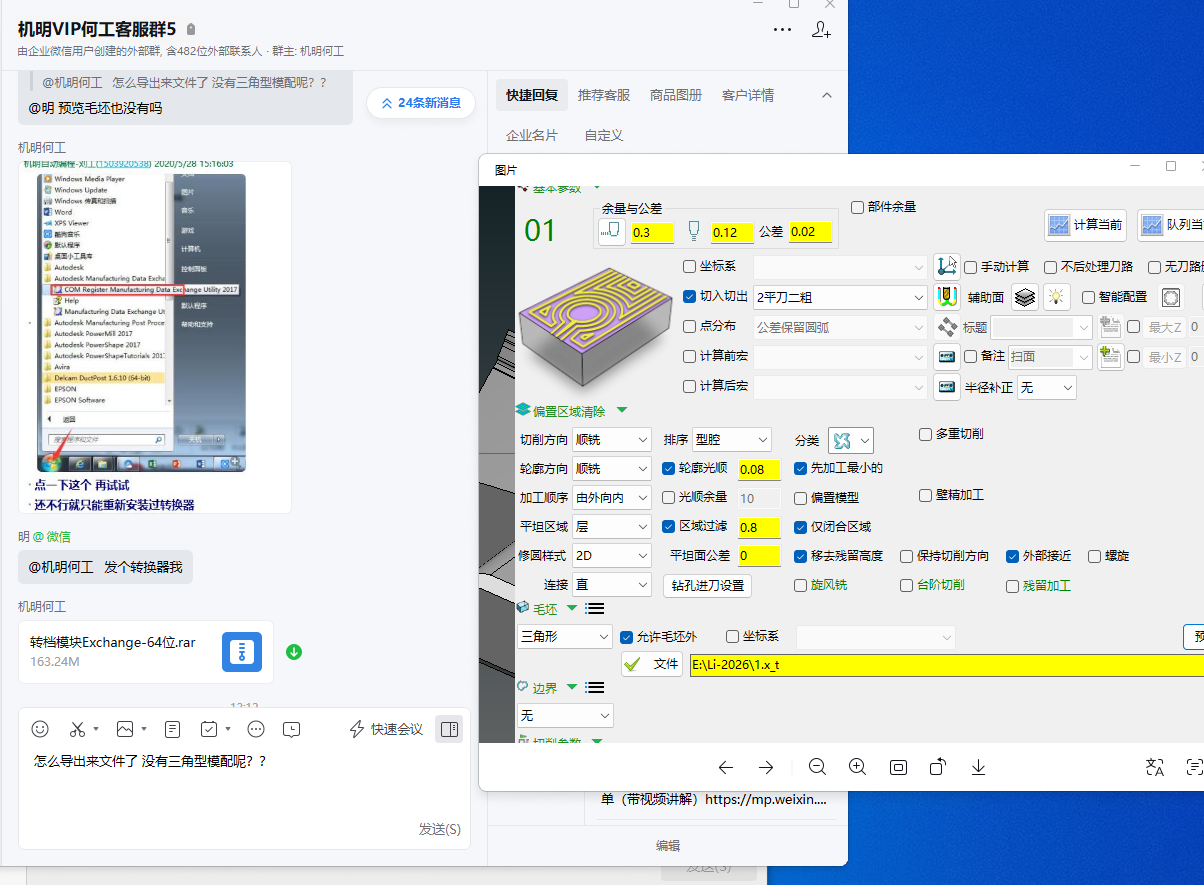Start a quick meeting via 快速会议
Image resolution: width=1204 pixels, height=885 pixels.
point(386,729)
